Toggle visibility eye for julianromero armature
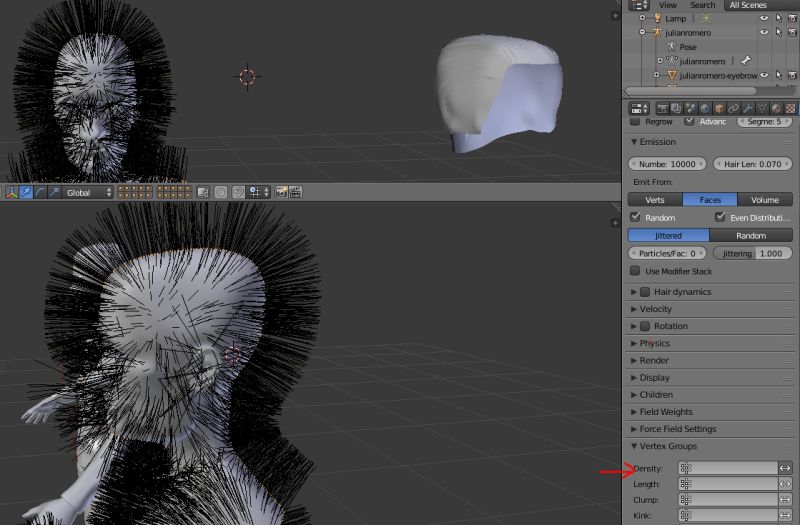The height and width of the screenshot is (525, 800). pos(764,32)
